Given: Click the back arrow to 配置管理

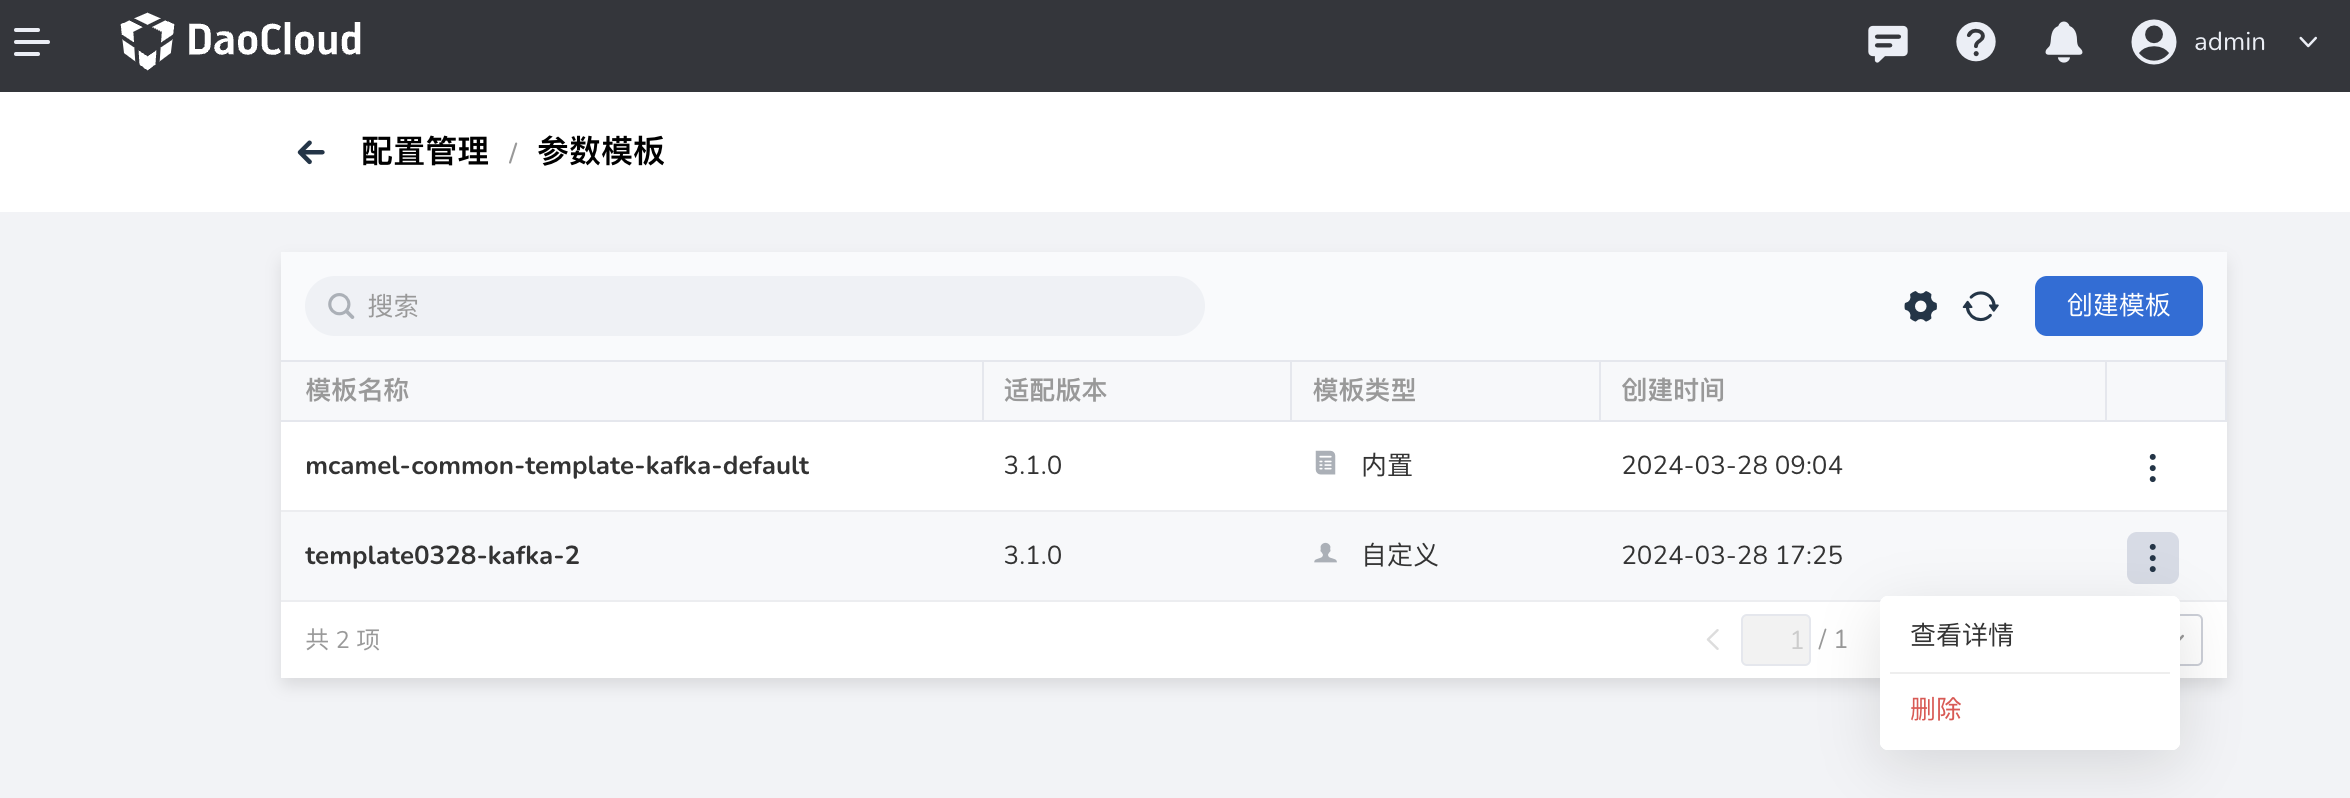Looking at the screenshot, I should click(310, 151).
